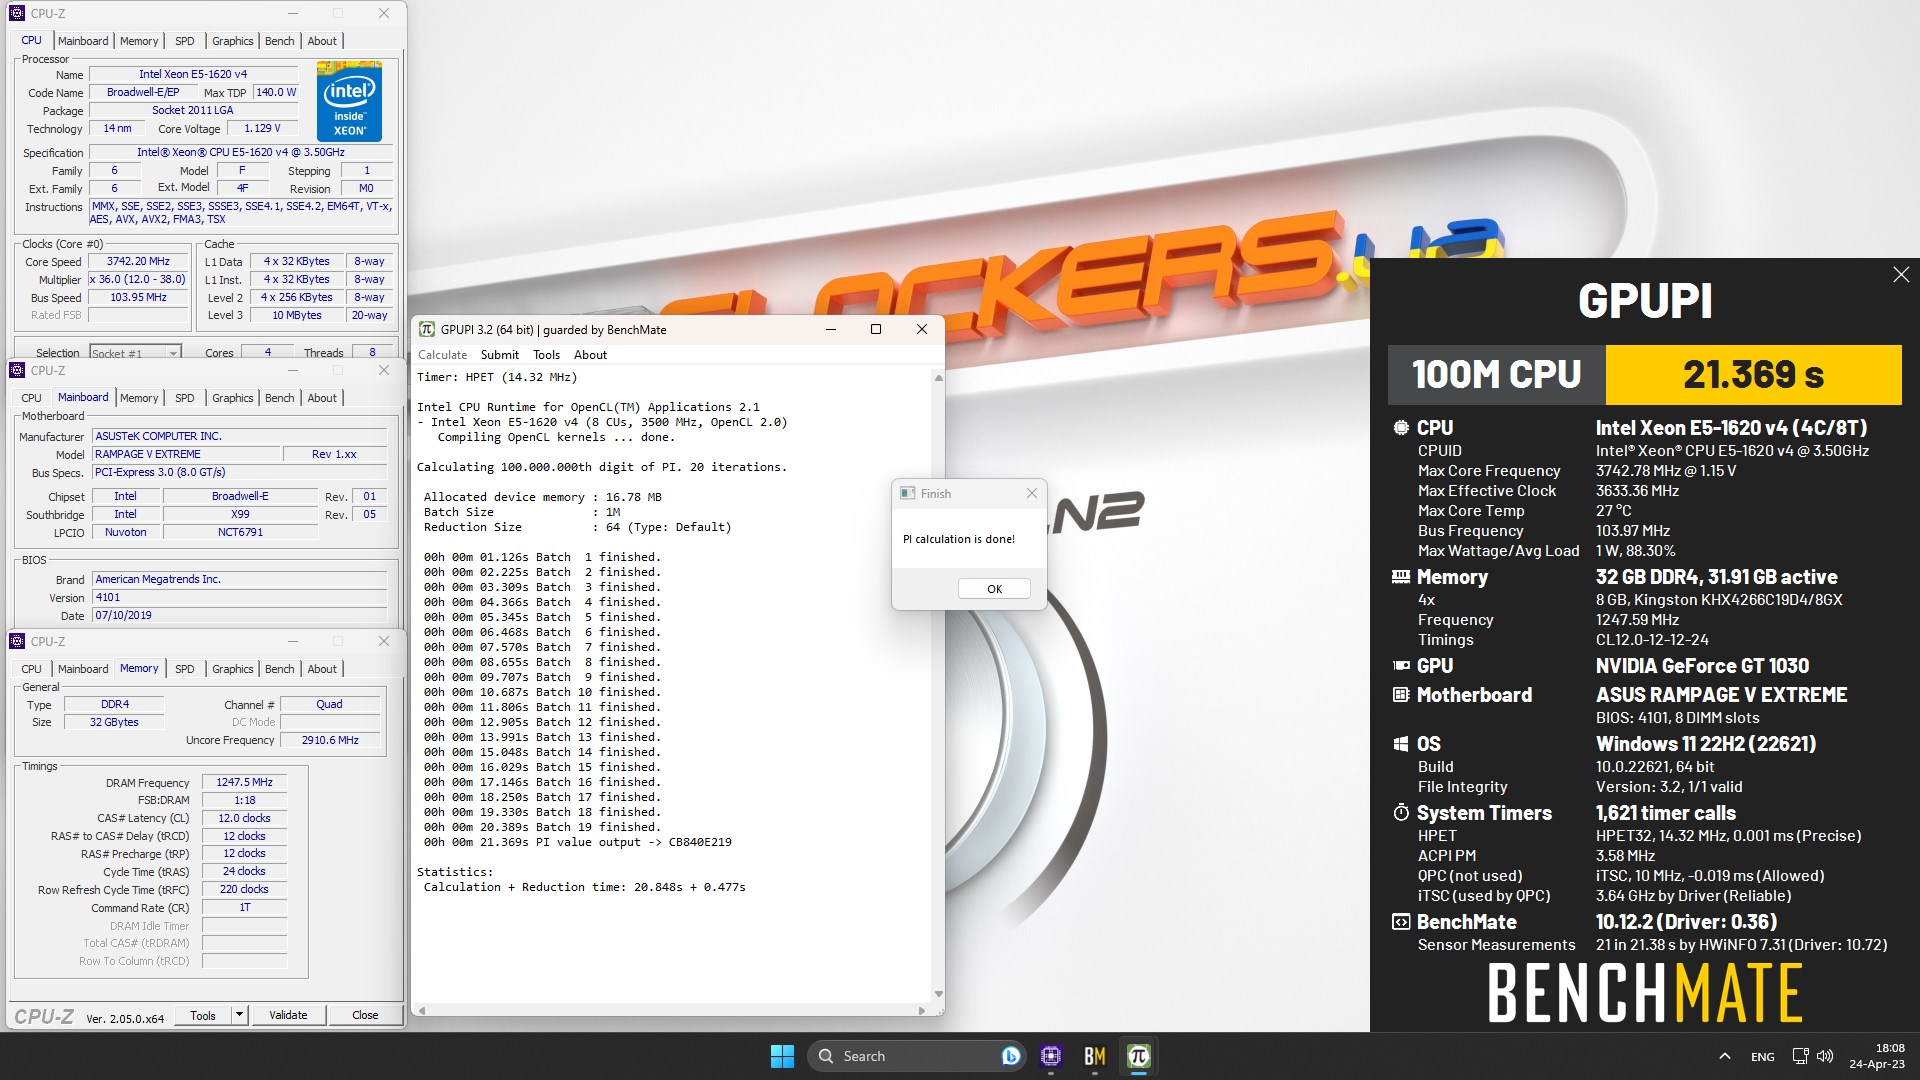The image size is (1920, 1080).
Task: Open the Submit menu in GPUPI
Action: [x=499, y=355]
